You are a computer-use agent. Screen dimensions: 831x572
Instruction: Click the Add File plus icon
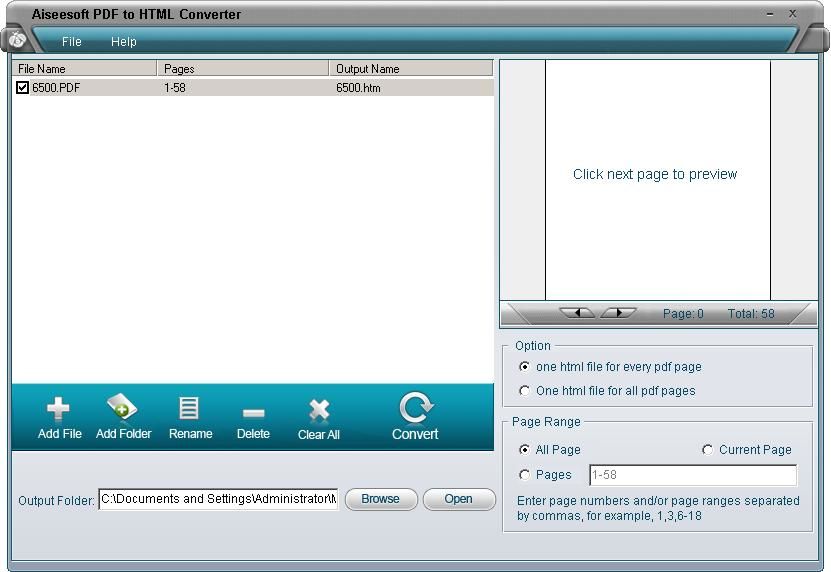click(58, 409)
